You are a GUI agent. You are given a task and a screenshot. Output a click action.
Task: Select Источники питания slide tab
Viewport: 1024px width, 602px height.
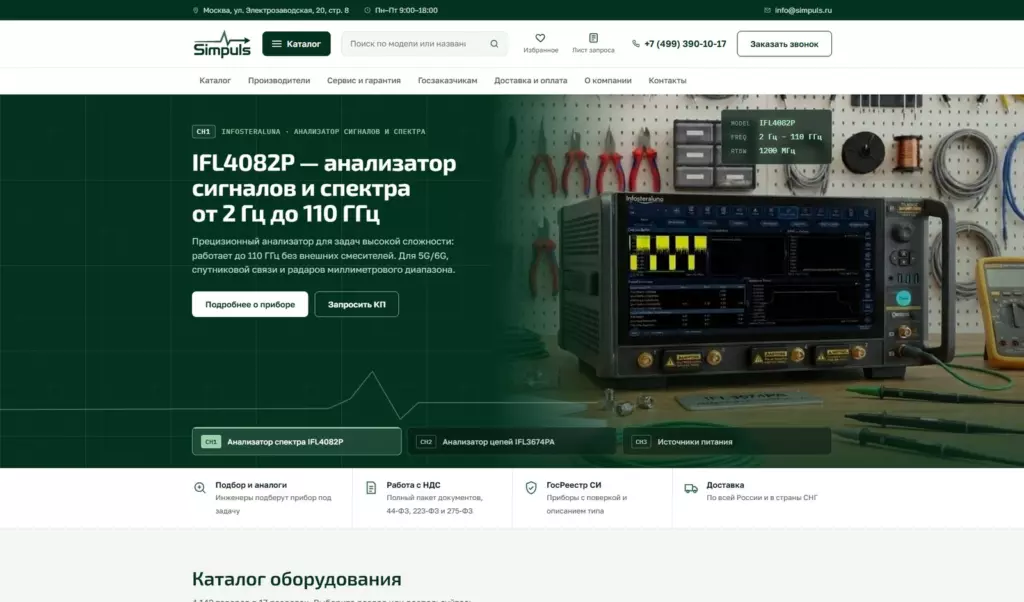(x=727, y=441)
